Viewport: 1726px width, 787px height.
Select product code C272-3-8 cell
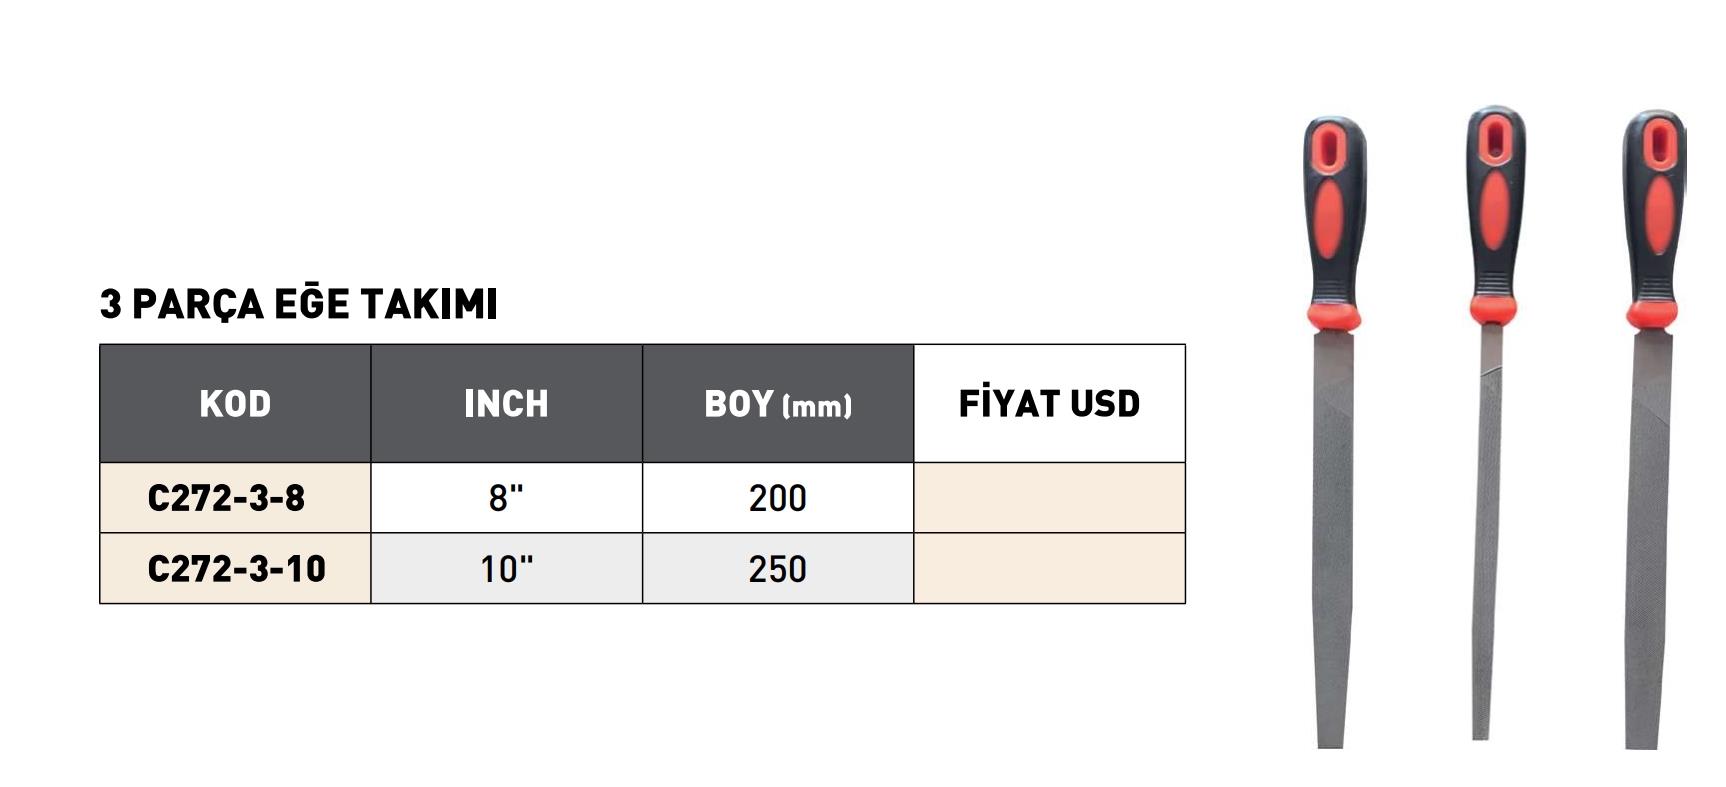tap(226, 498)
